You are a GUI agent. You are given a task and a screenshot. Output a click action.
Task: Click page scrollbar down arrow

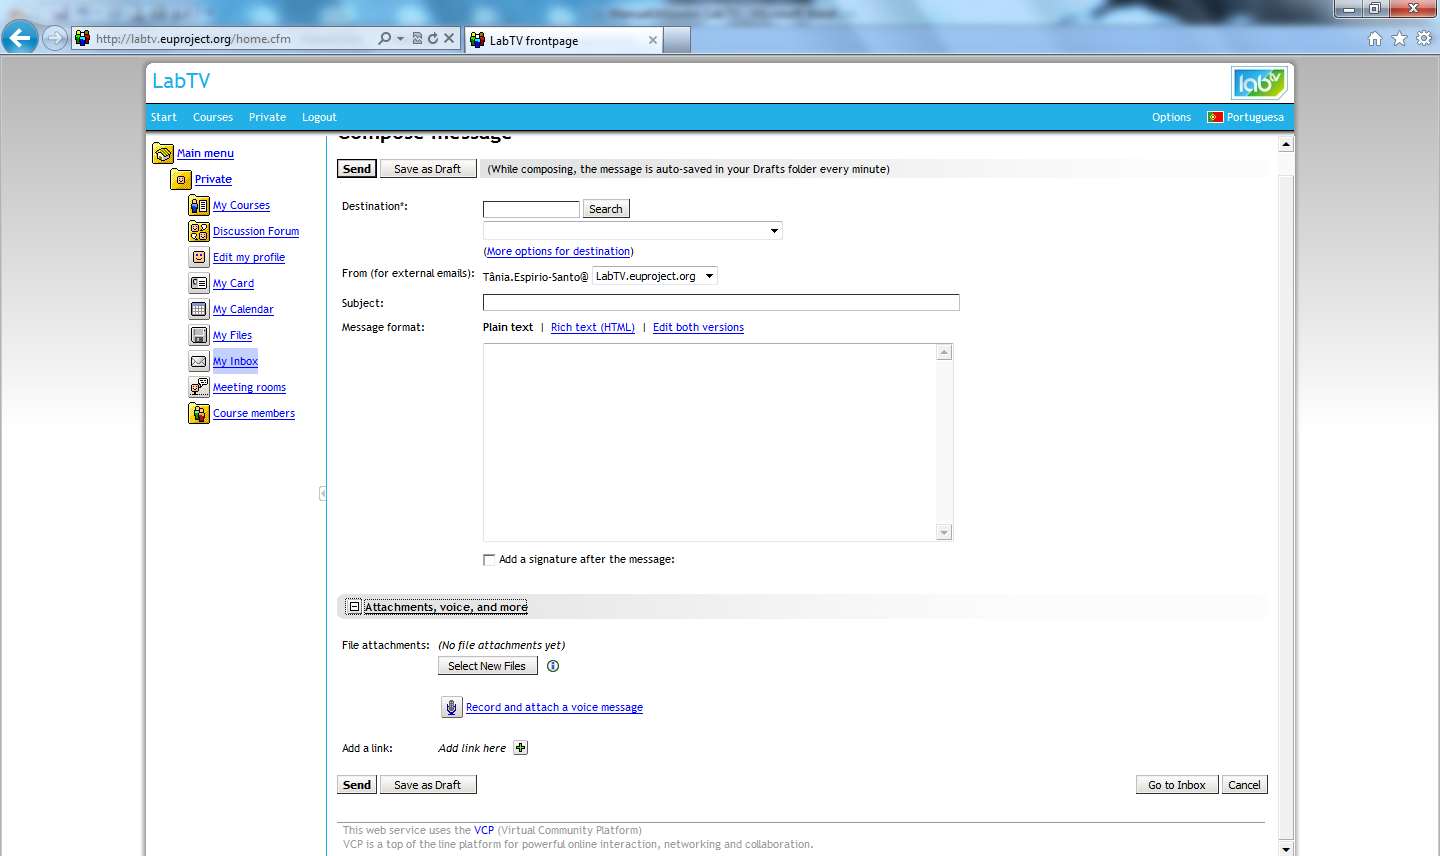click(x=1286, y=848)
